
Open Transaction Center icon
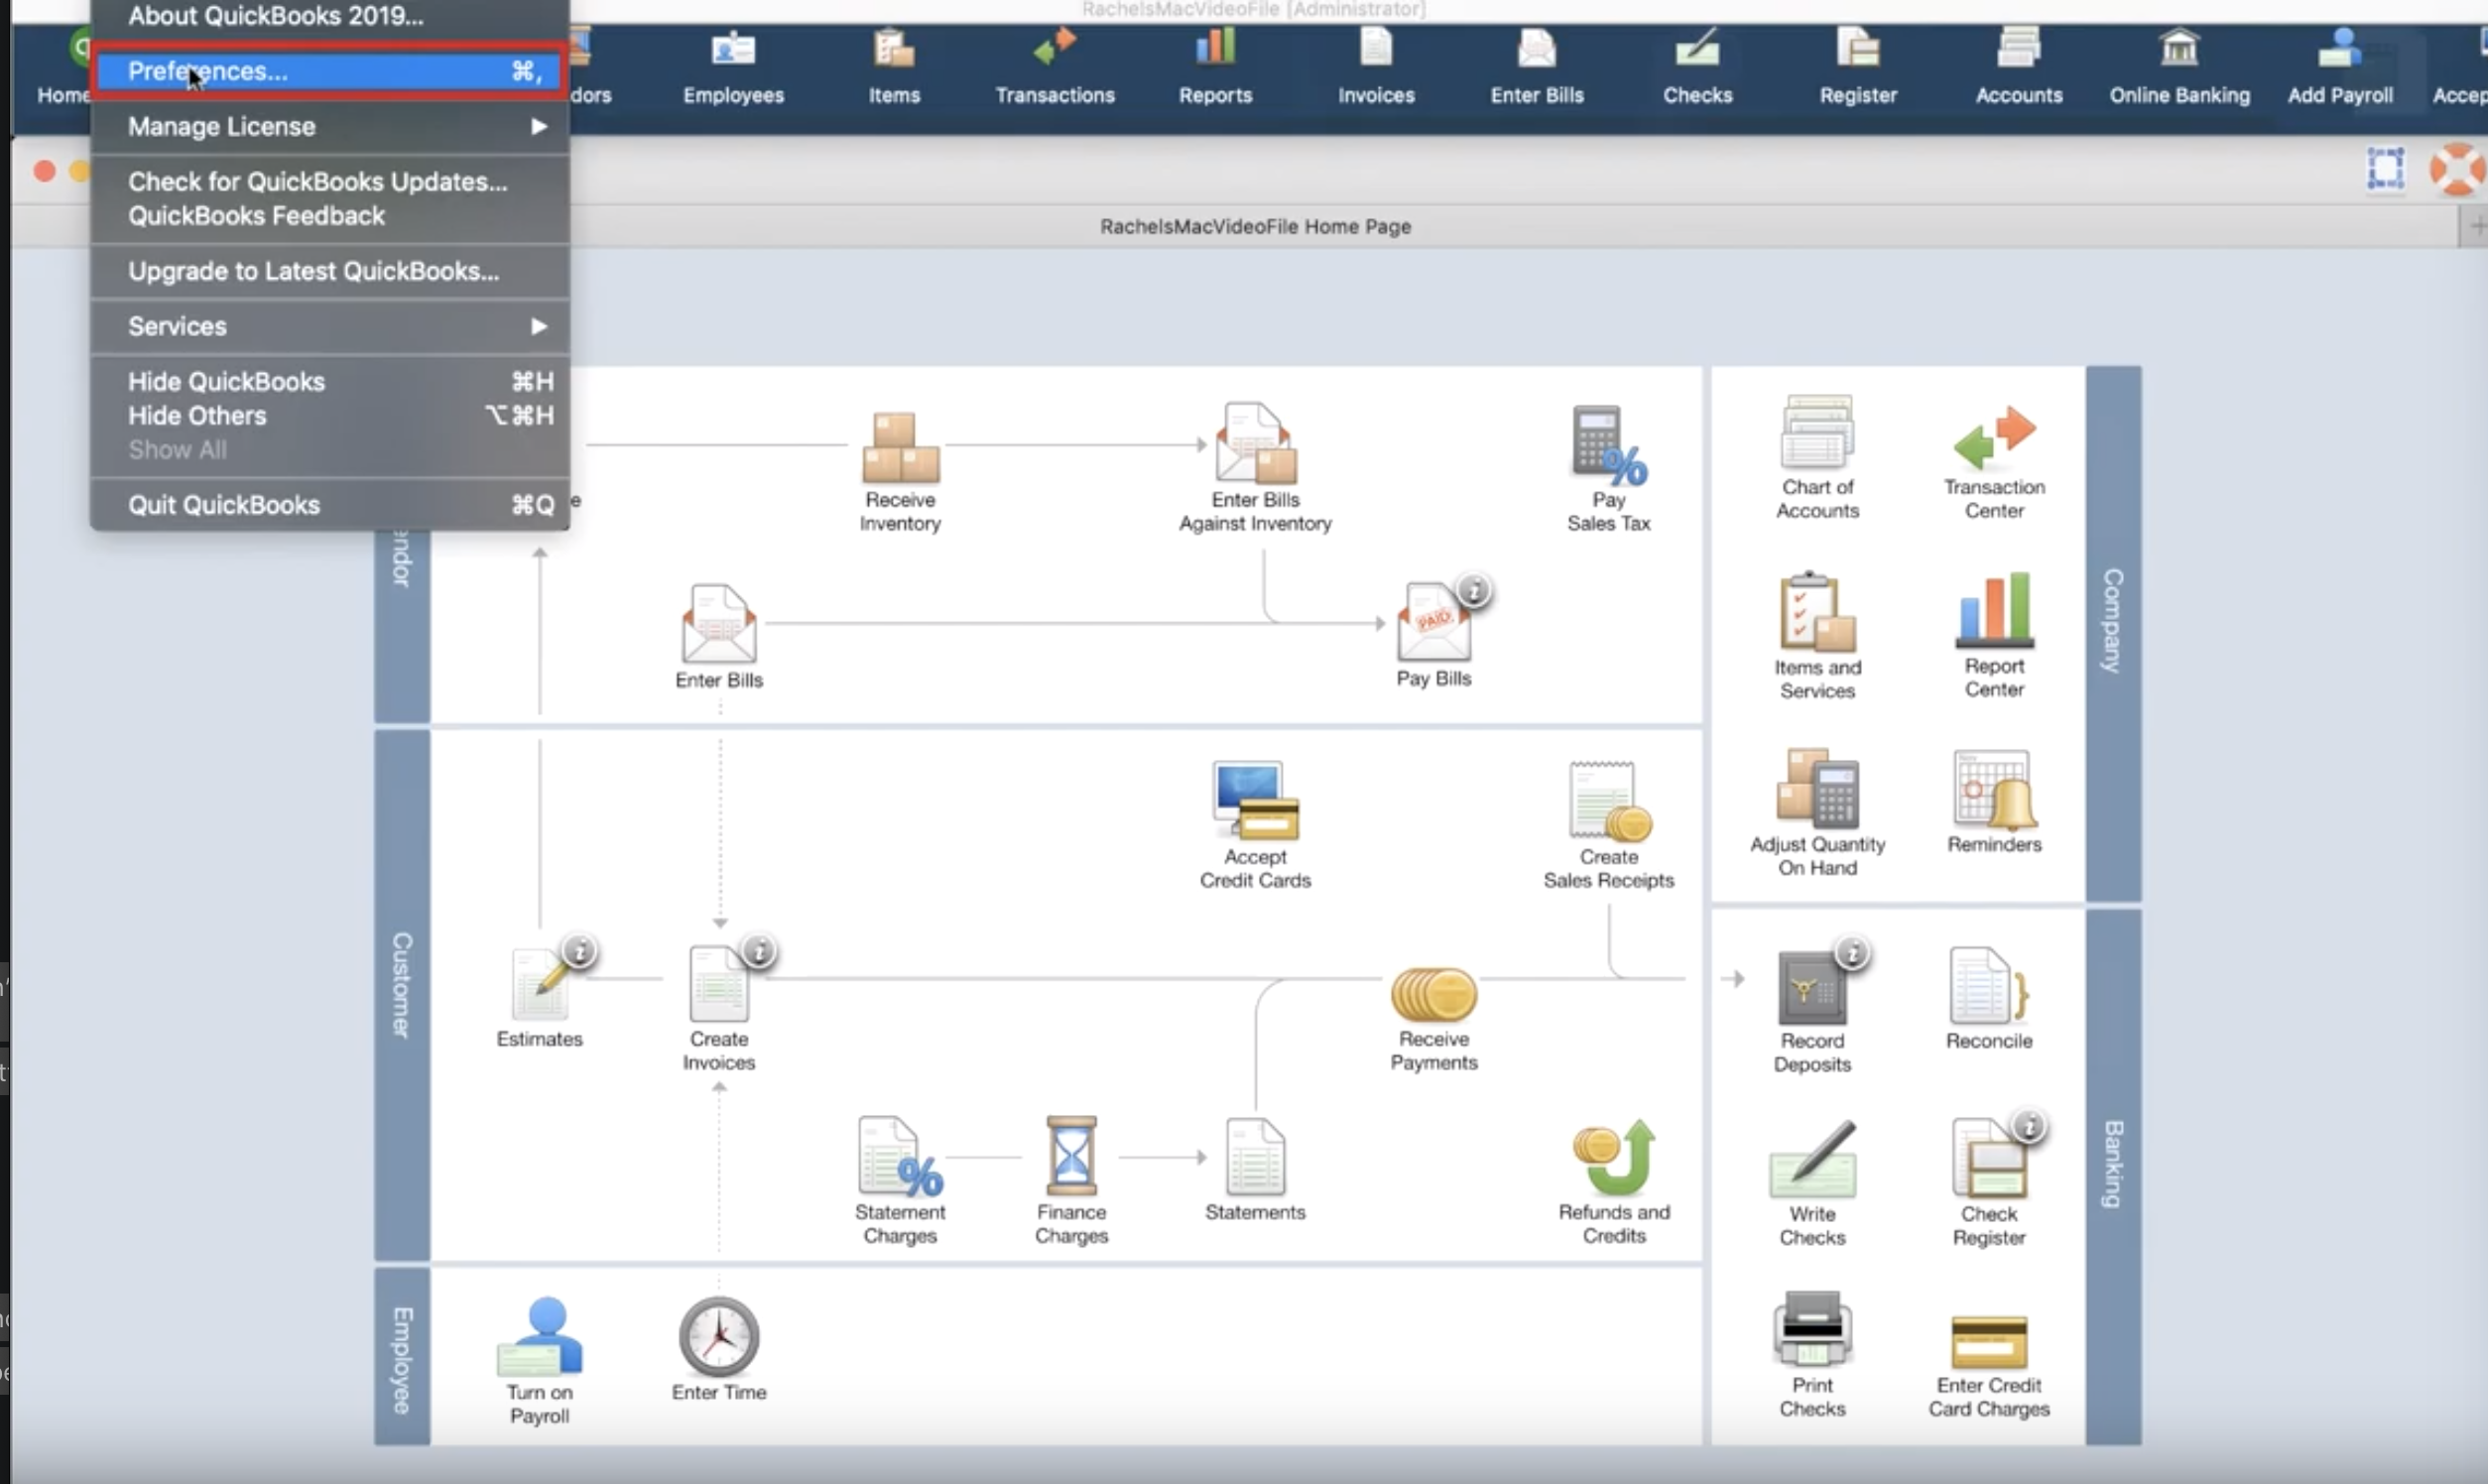[1994, 461]
